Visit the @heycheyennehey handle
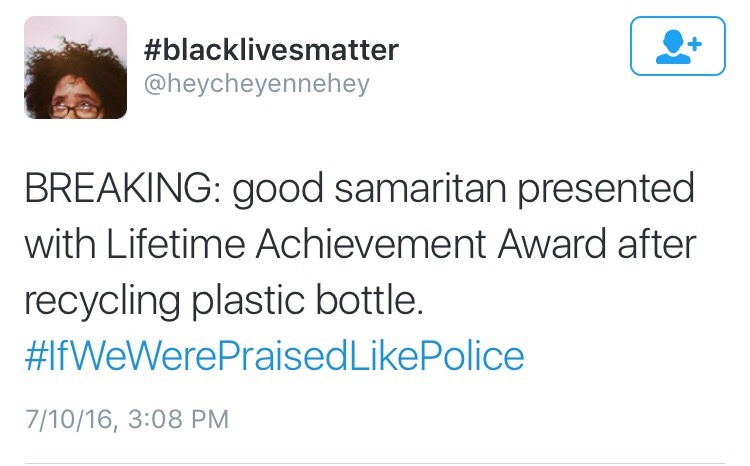The width and height of the screenshot is (750, 466). point(257,84)
